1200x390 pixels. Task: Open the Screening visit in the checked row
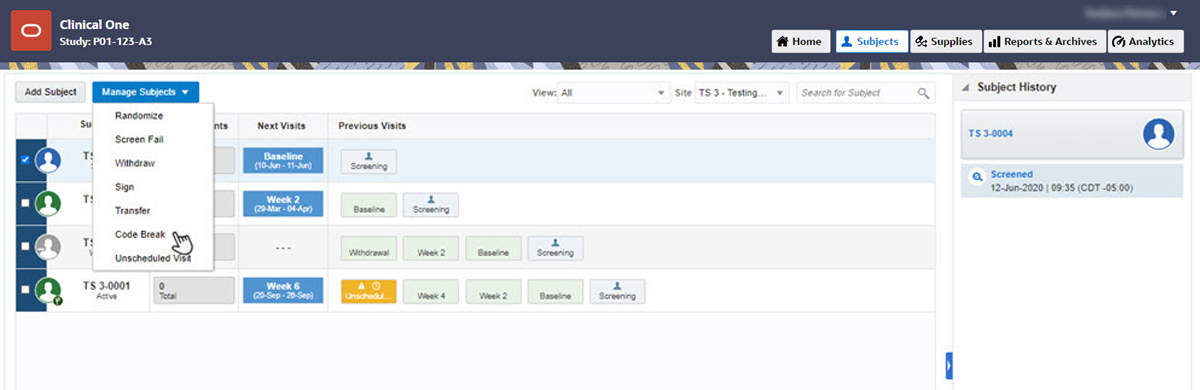(x=369, y=161)
